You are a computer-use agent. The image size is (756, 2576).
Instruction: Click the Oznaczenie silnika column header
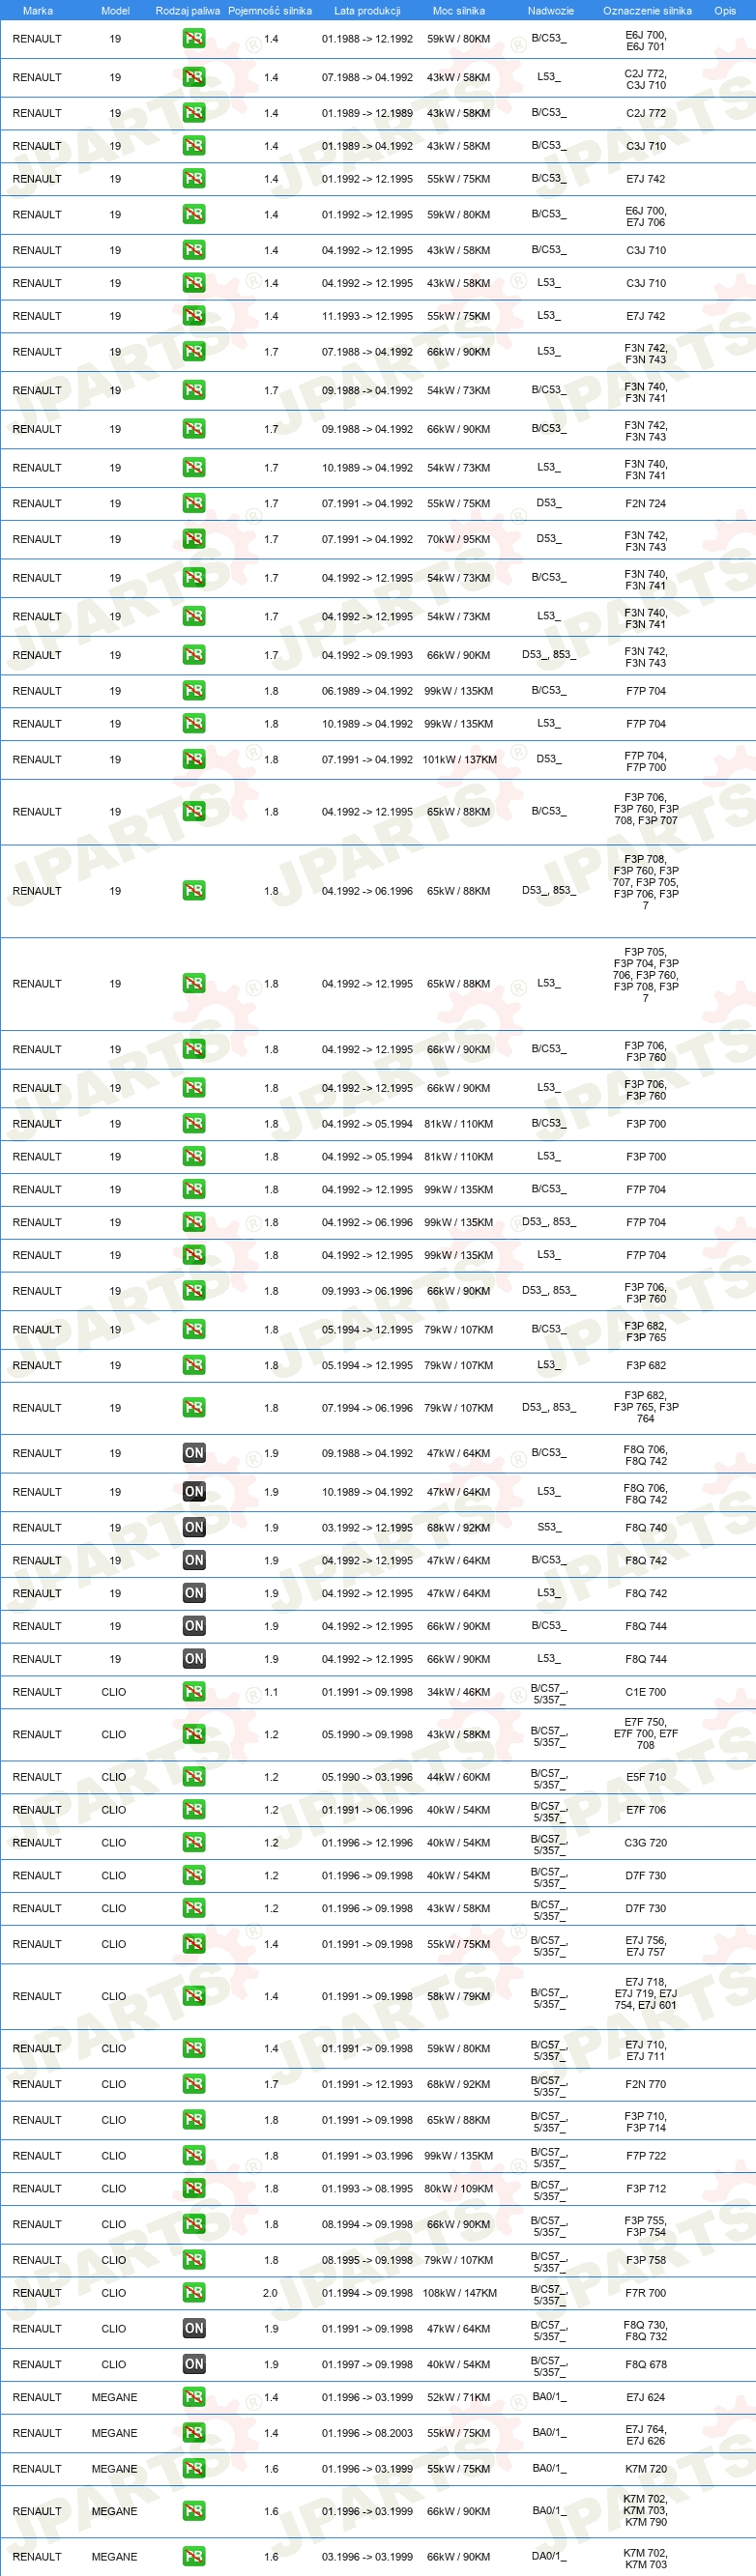647,10
